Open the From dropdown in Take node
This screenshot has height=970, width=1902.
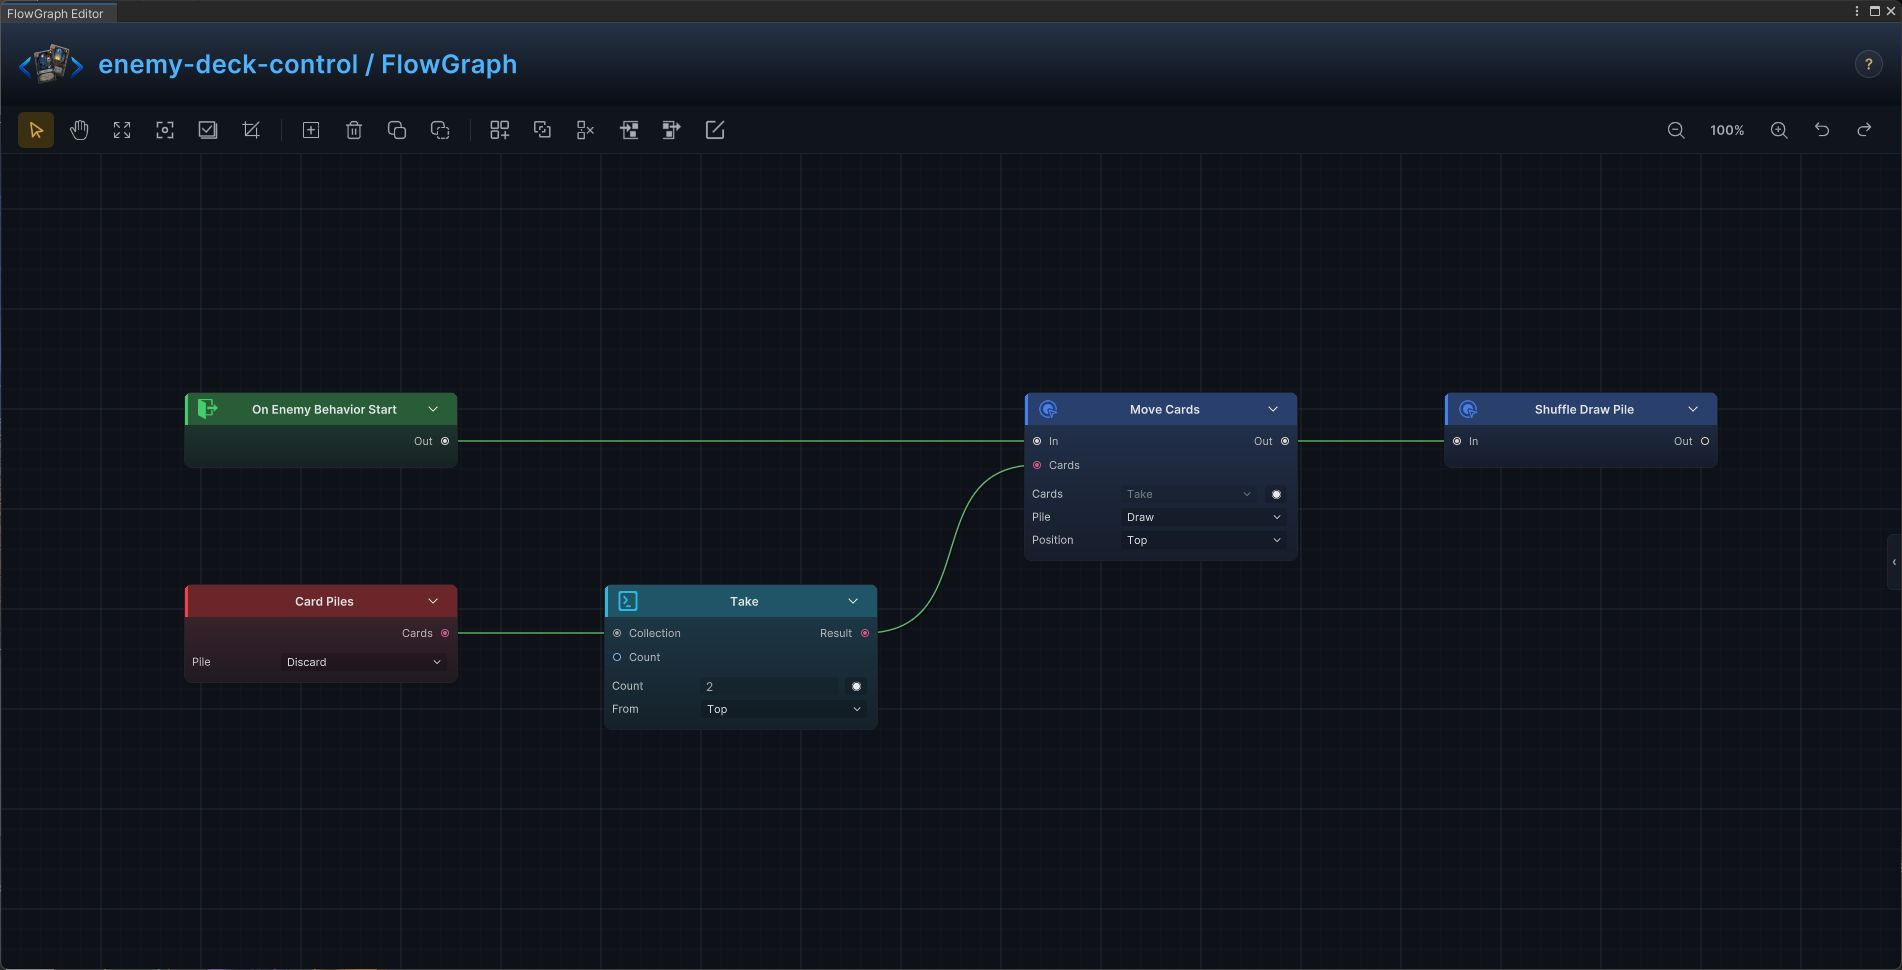(784, 709)
